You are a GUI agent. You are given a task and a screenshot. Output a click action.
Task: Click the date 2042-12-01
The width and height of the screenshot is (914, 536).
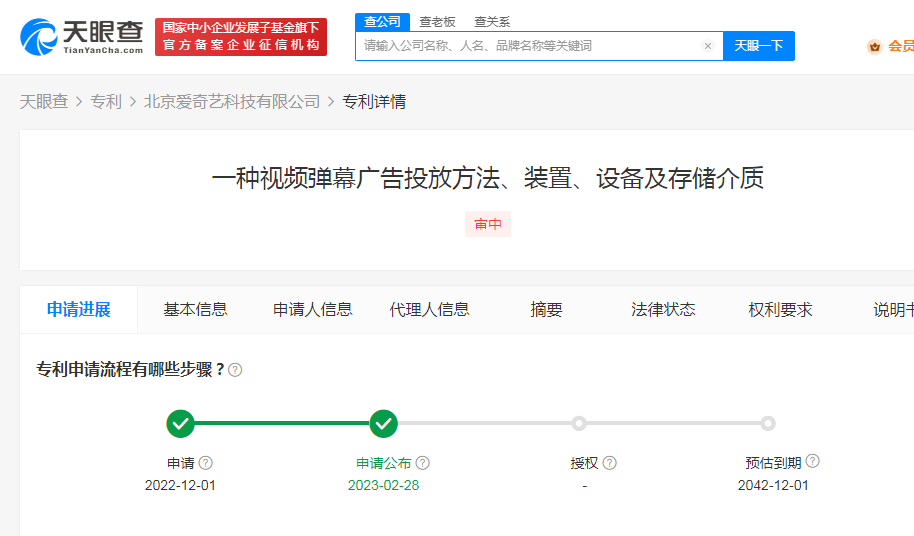point(773,485)
